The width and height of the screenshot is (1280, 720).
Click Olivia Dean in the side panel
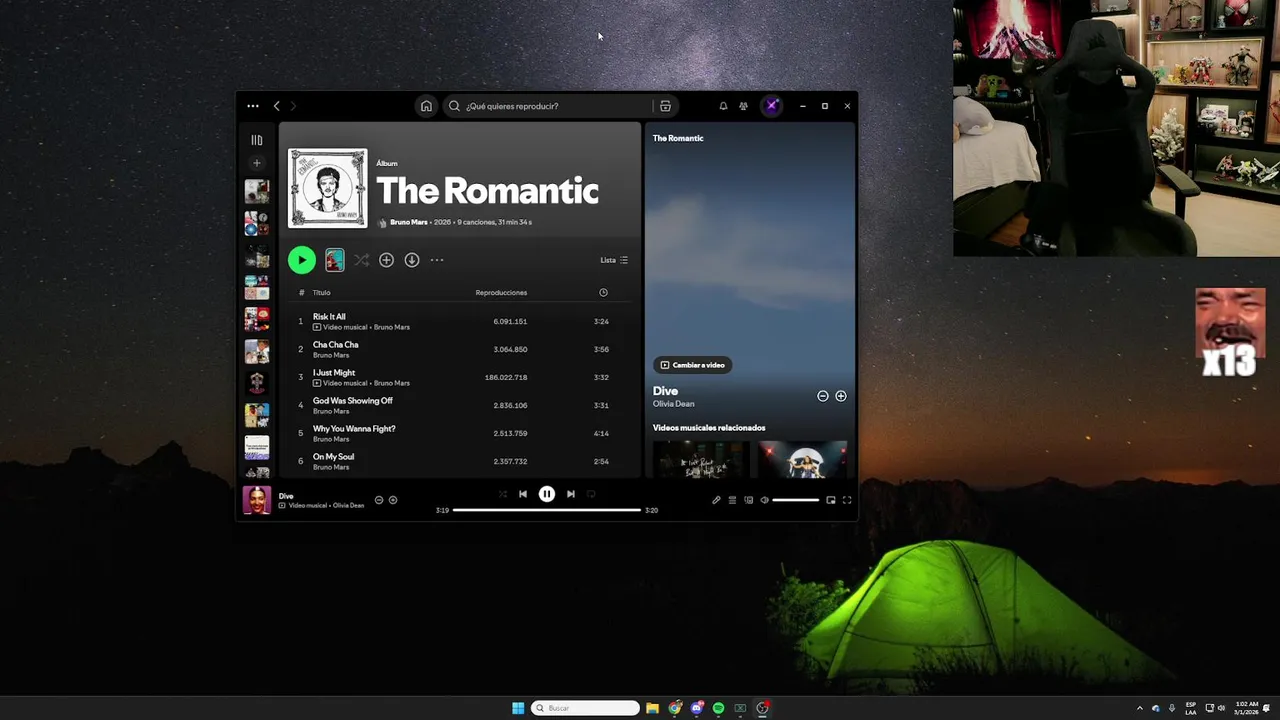click(673, 404)
